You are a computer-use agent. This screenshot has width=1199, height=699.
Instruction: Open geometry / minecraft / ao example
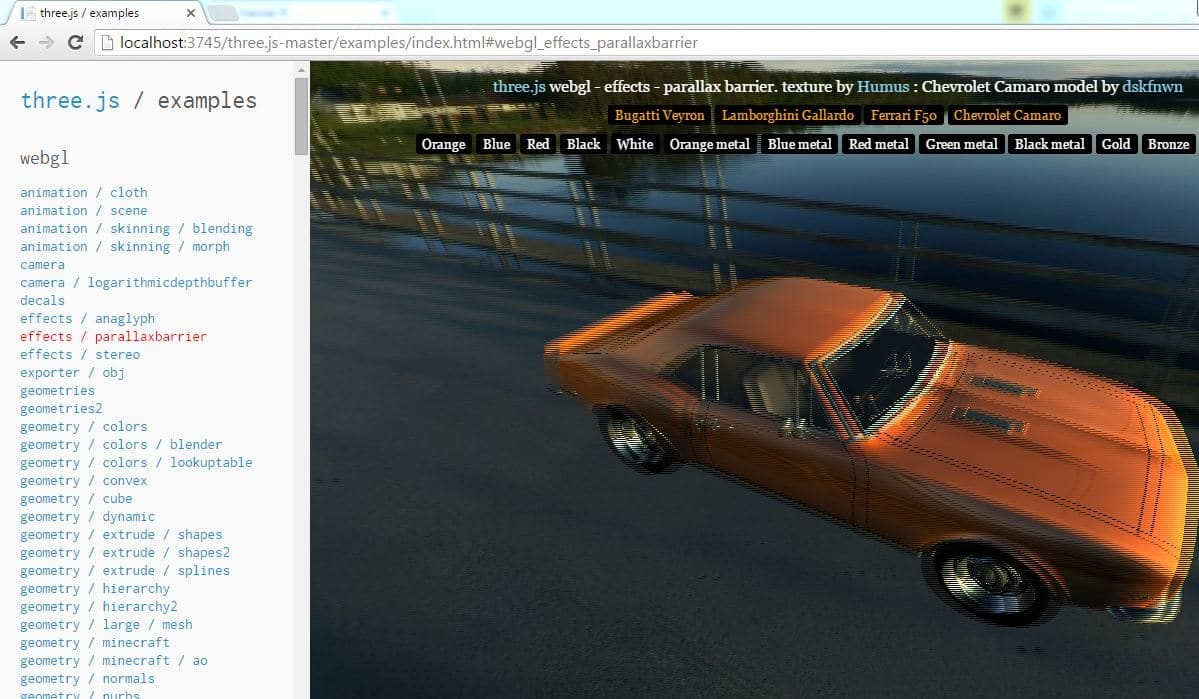(x=113, y=661)
